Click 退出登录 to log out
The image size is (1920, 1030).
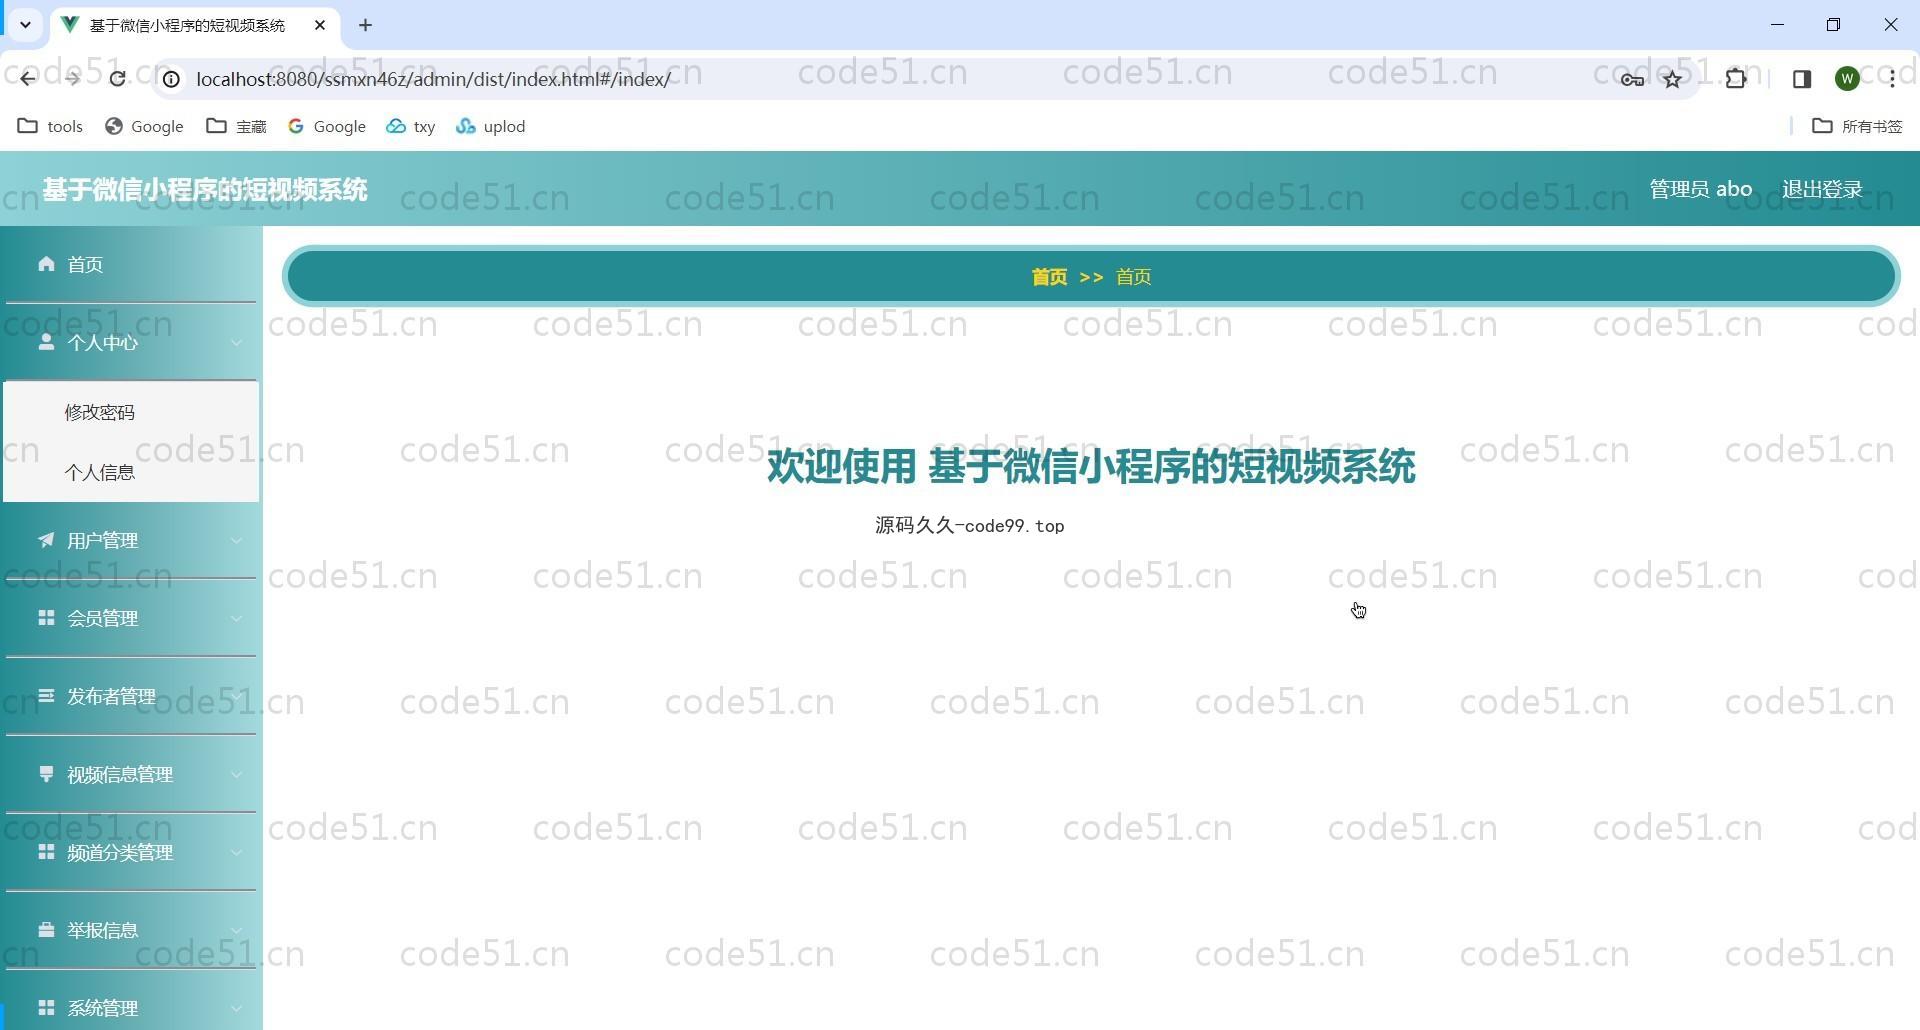click(1822, 189)
